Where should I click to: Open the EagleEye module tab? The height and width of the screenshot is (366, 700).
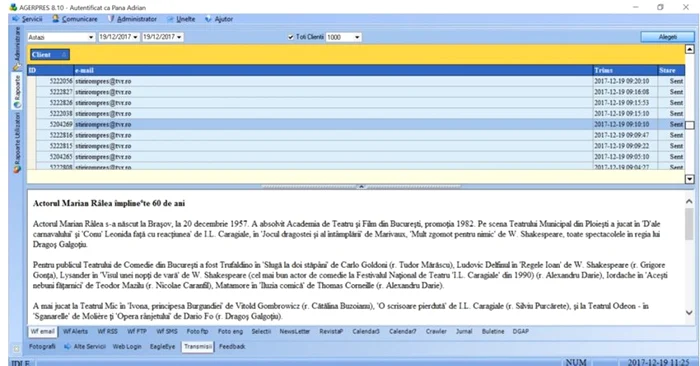click(x=162, y=347)
